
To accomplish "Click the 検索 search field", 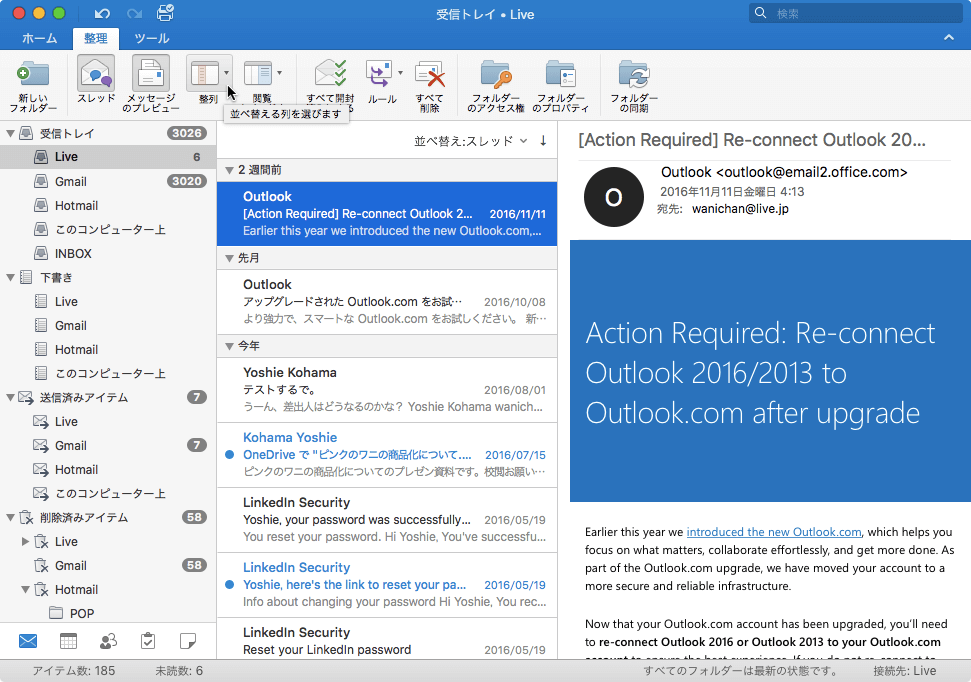I will (x=856, y=13).
